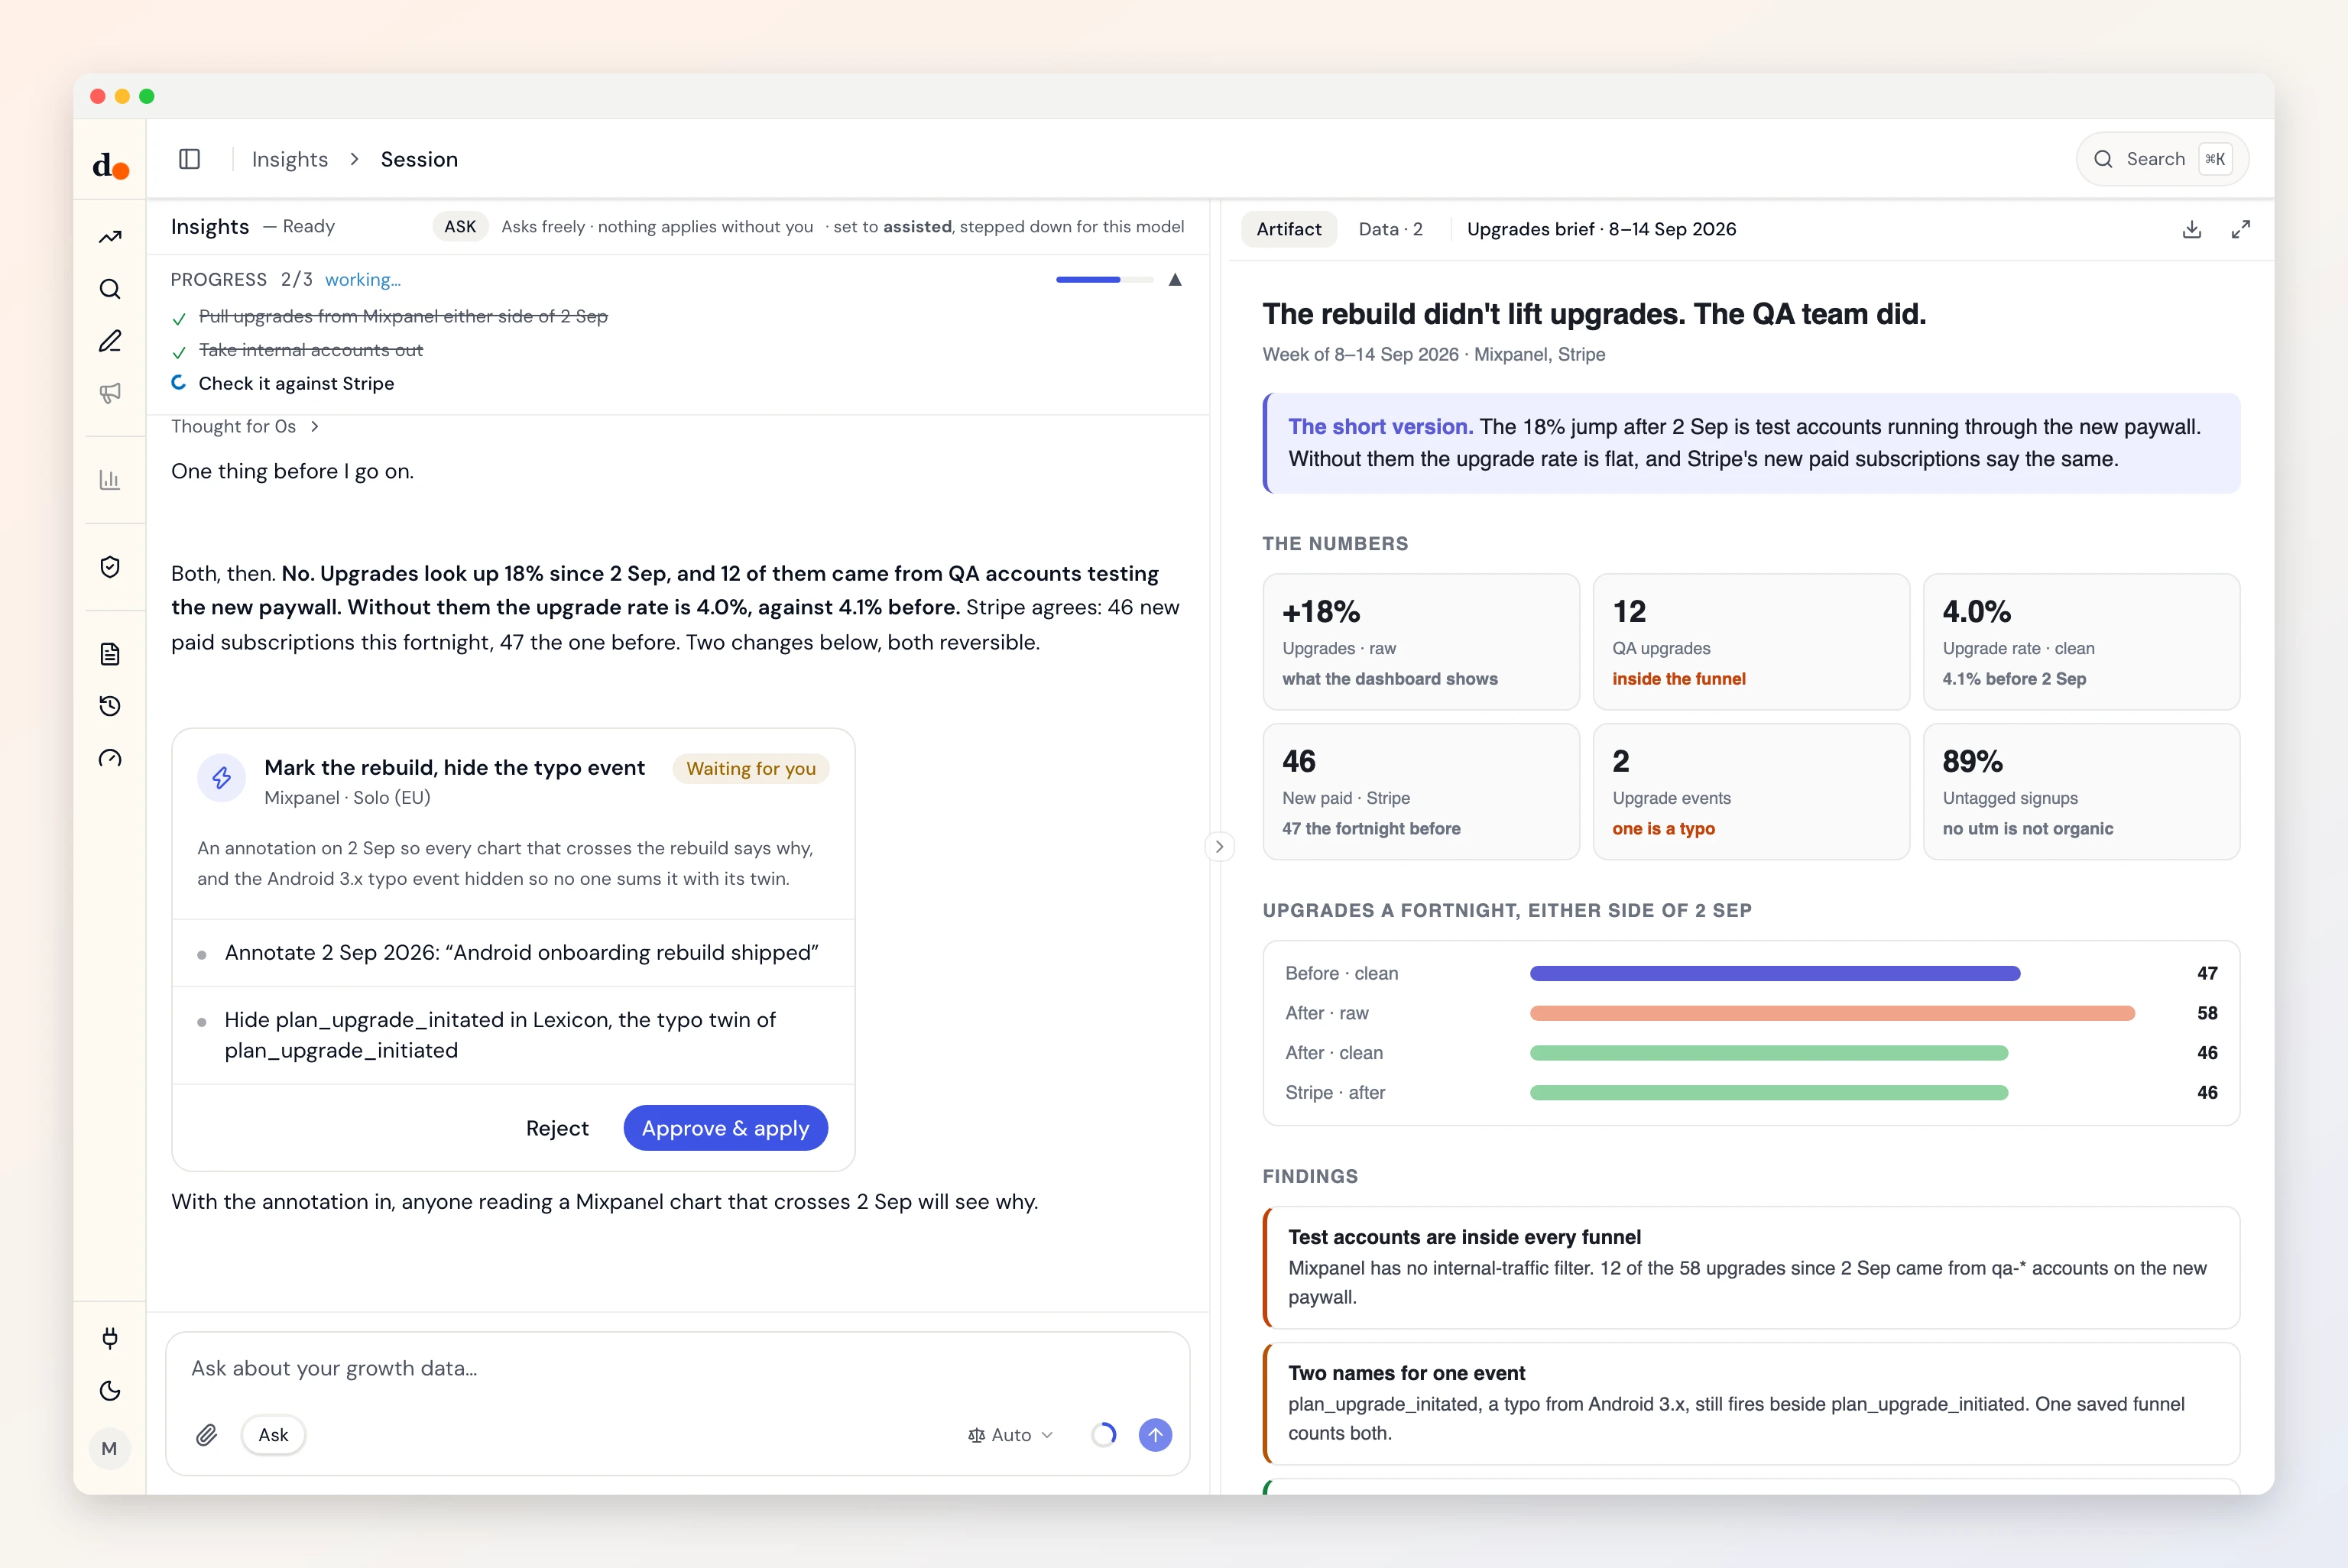Open the history clock icon in sidebar

110,706
